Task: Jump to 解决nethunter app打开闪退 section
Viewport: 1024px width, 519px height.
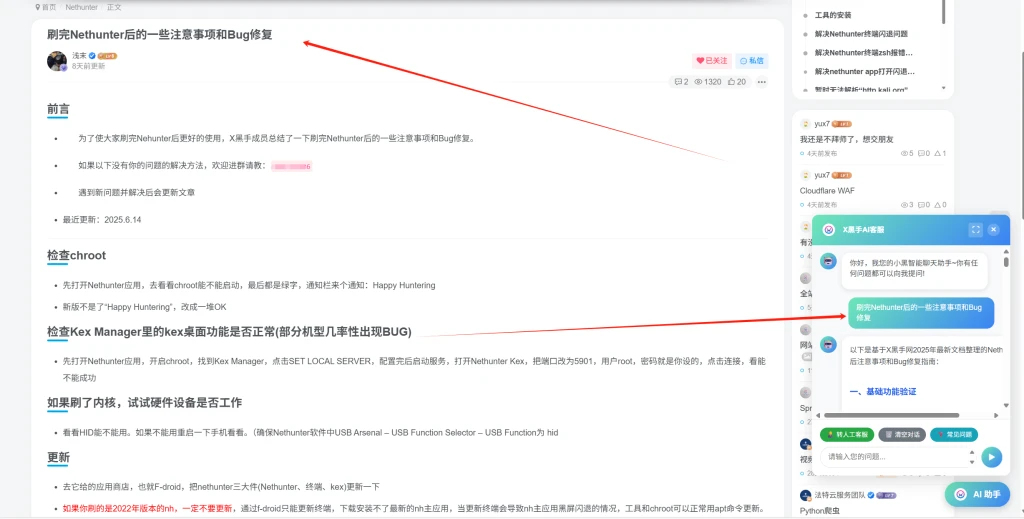Action: click(865, 71)
